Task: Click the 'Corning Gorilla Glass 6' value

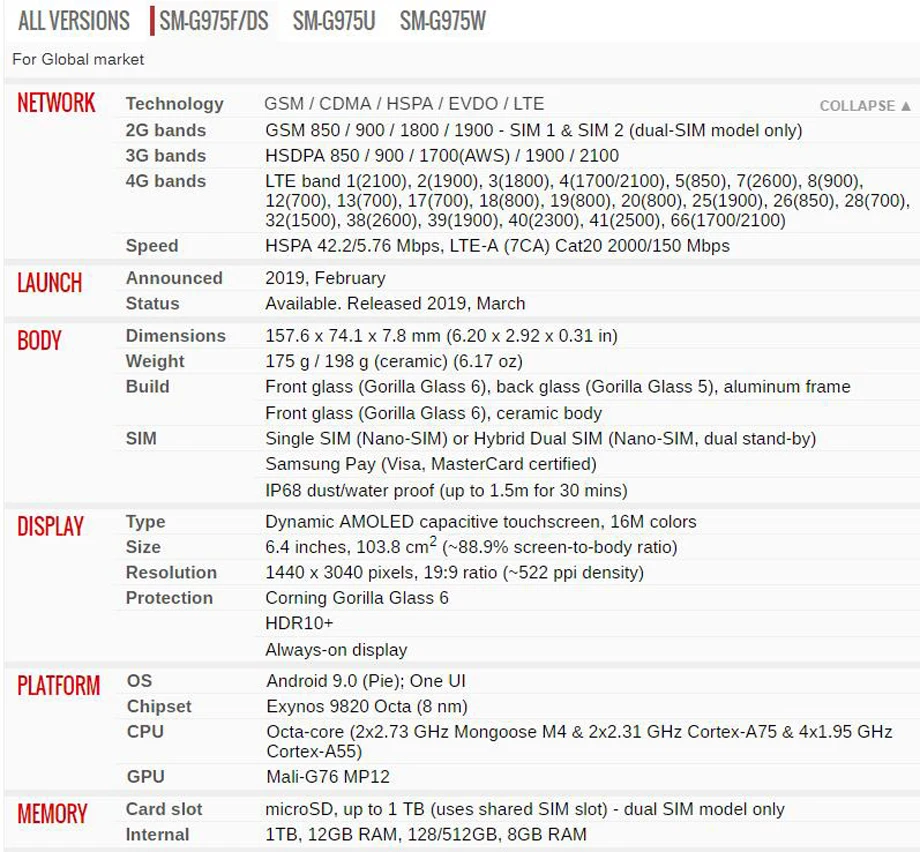Action: click(357, 598)
